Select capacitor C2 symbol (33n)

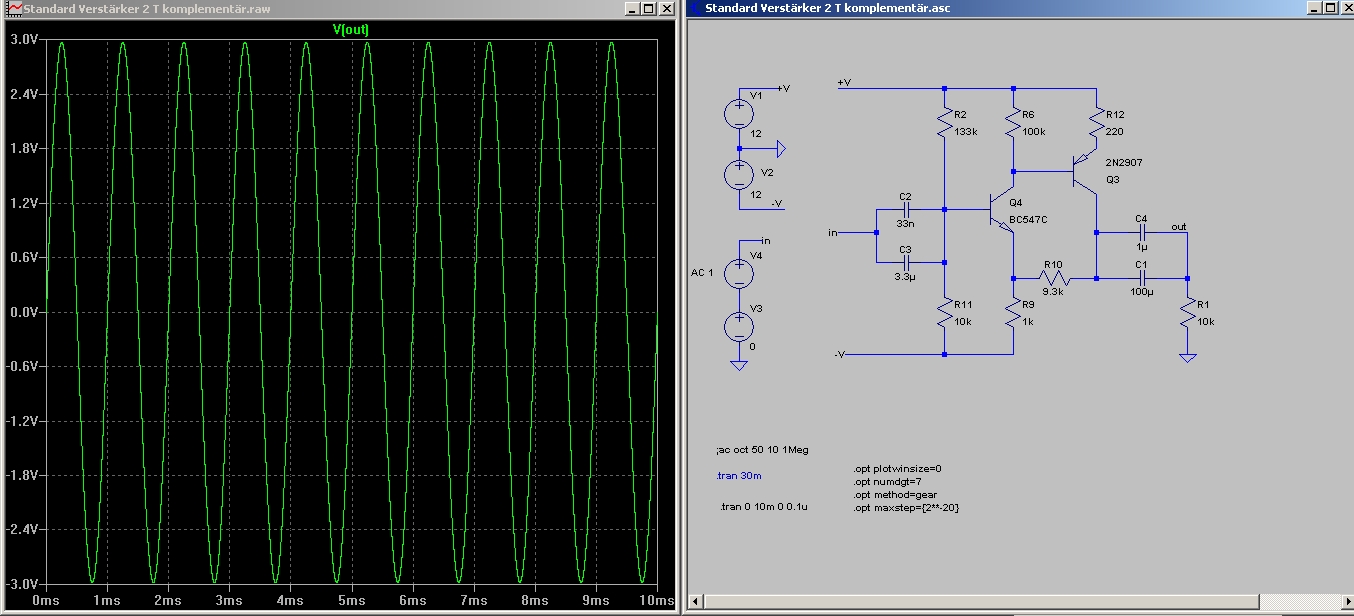point(907,210)
